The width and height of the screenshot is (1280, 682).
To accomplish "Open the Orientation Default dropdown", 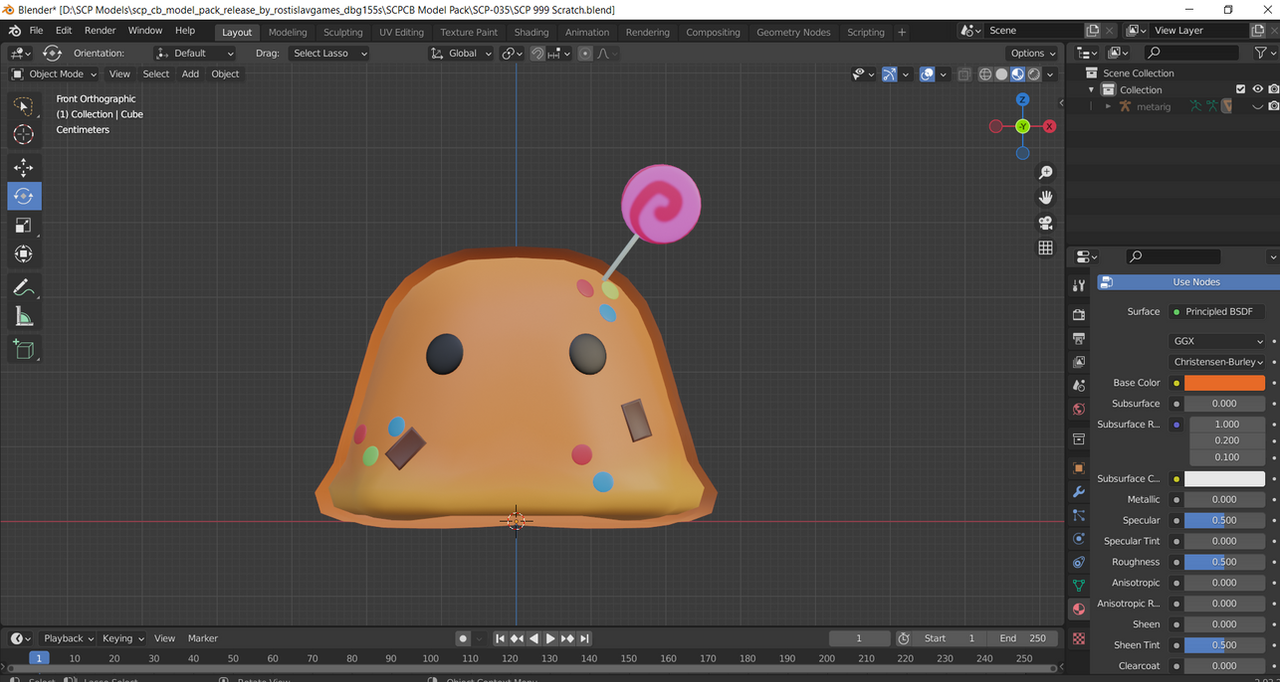I will pyautogui.click(x=194, y=53).
